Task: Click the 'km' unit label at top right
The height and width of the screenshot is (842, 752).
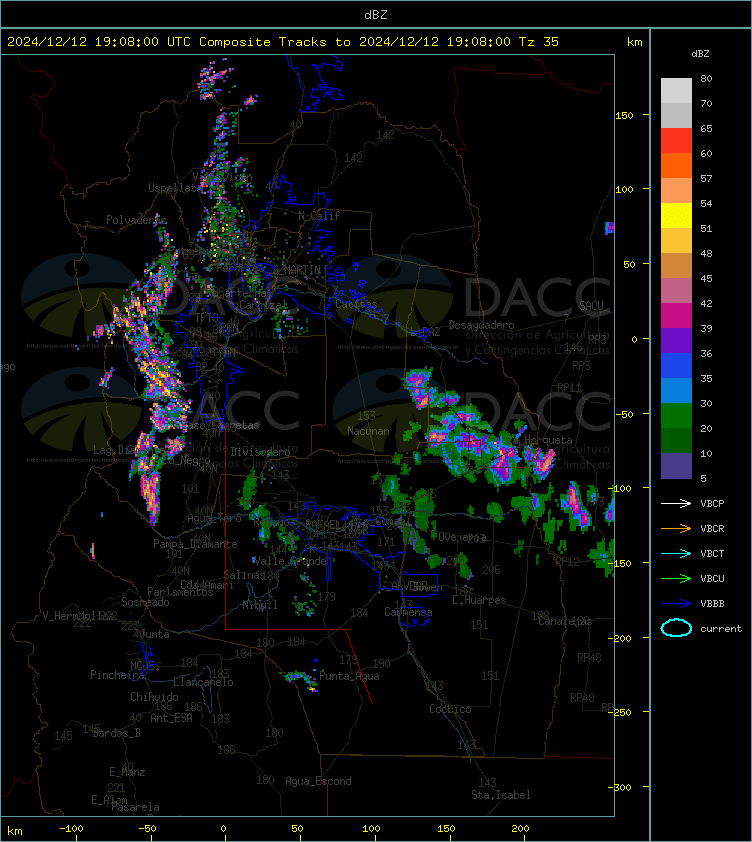Action: 634,42
